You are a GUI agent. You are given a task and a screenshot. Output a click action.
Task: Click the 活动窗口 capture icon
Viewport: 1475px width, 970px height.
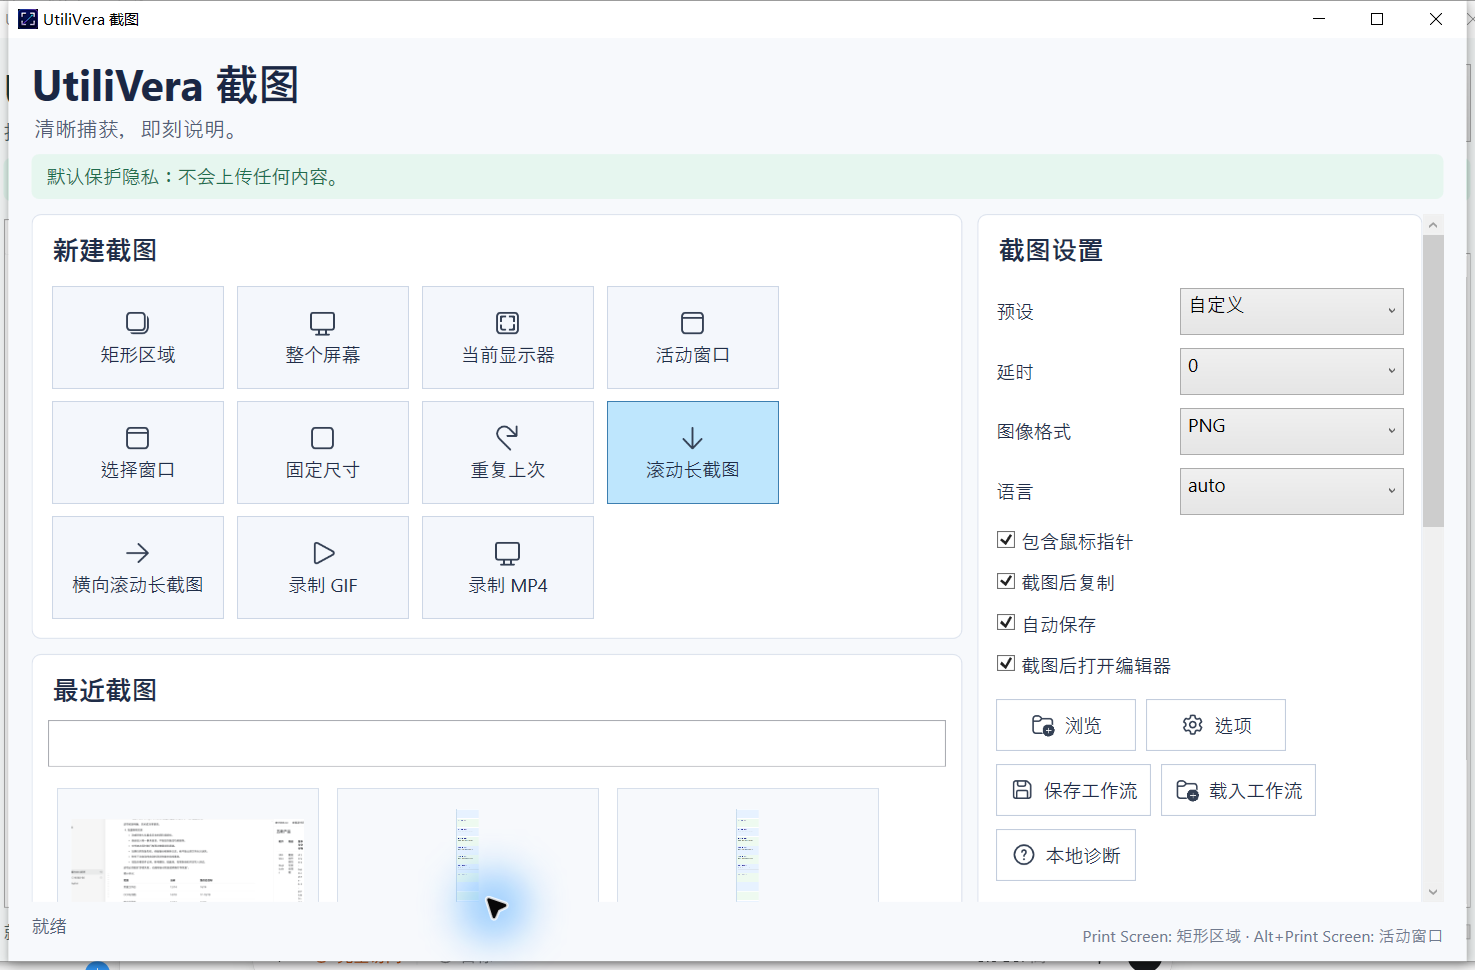(x=692, y=322)
